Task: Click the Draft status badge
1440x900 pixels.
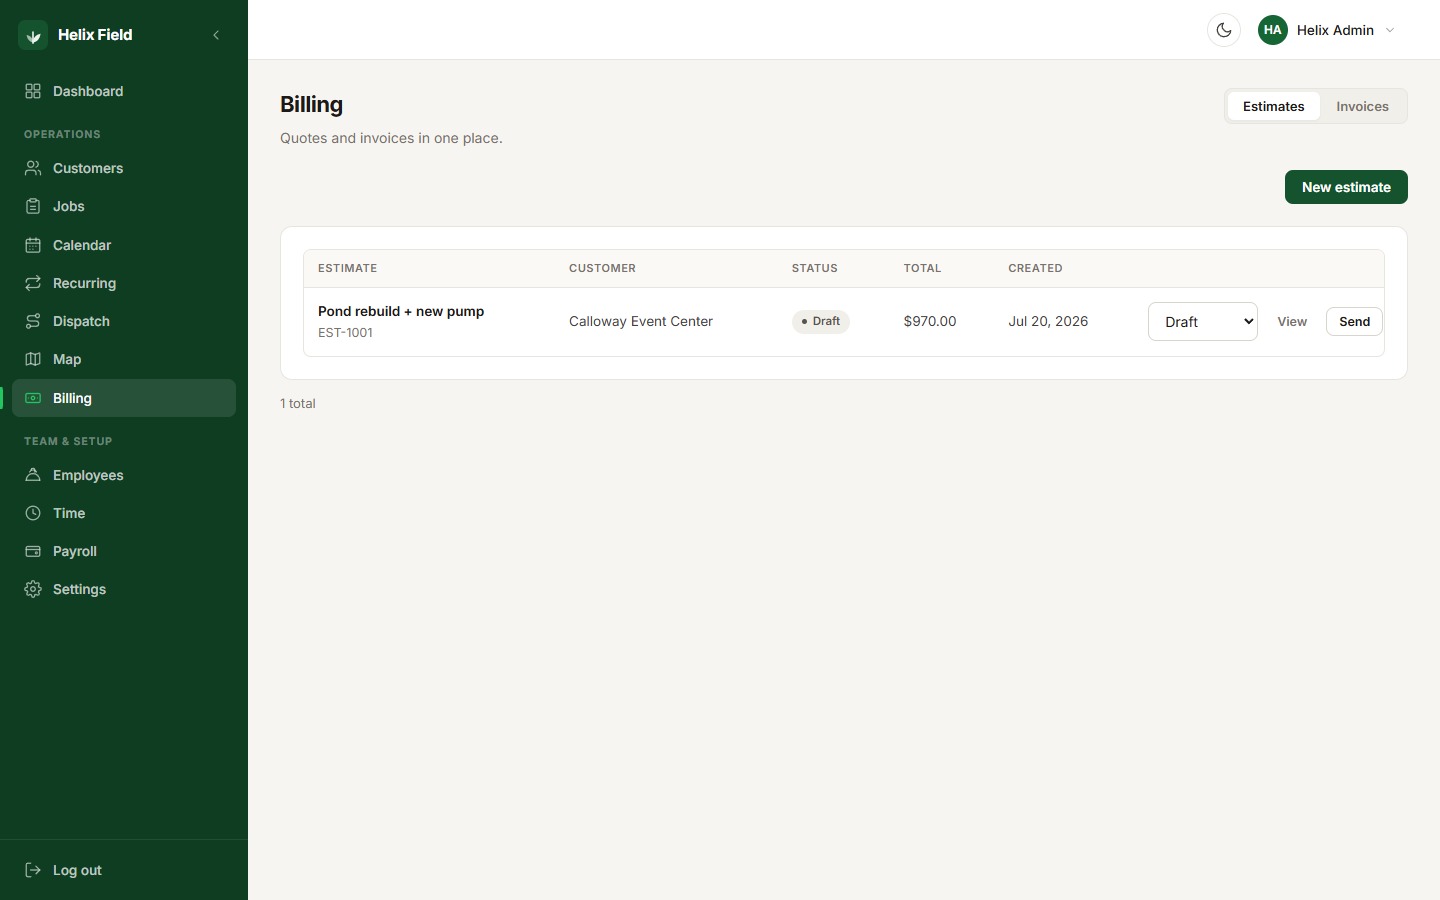Action: tap(821, 321)
